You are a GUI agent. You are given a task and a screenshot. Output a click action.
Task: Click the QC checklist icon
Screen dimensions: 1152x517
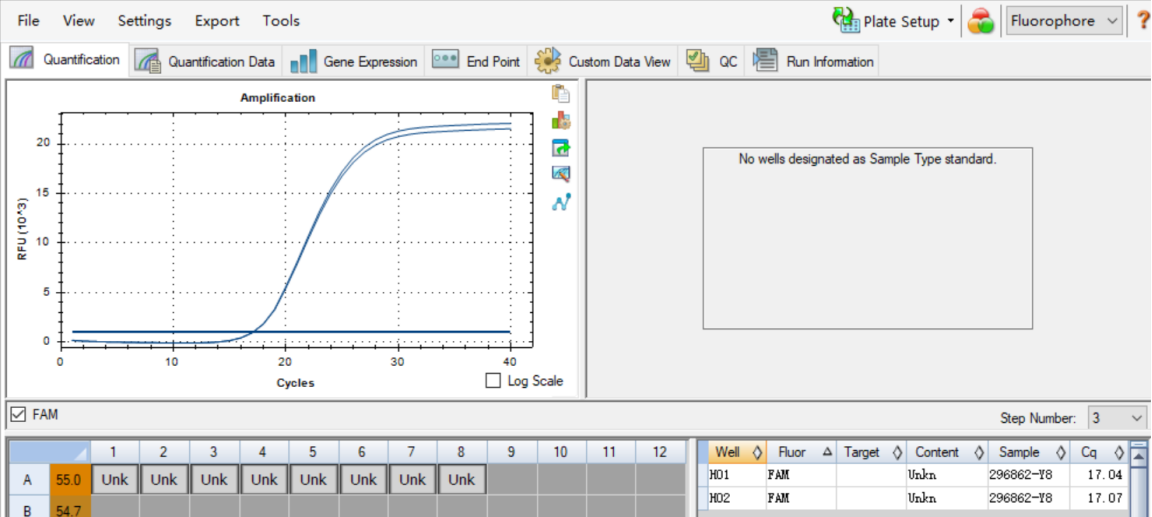(697, 61)
